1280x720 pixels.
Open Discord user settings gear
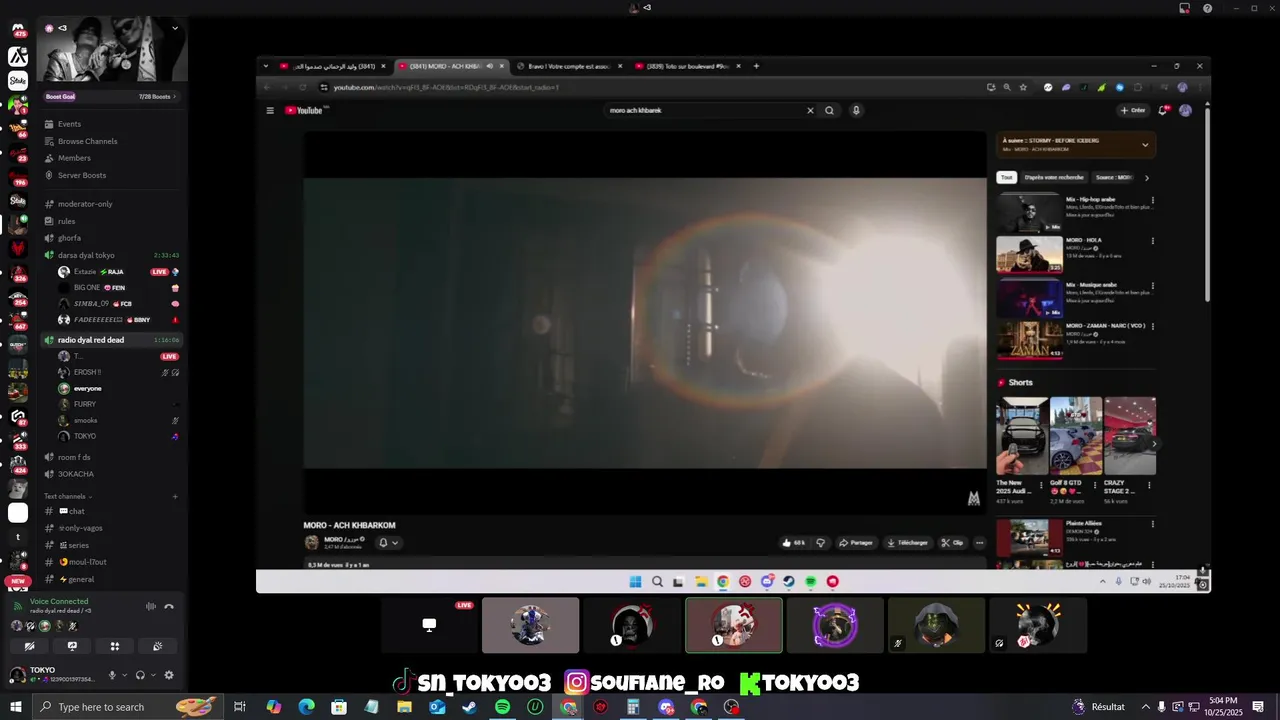[x=168, y=675]
